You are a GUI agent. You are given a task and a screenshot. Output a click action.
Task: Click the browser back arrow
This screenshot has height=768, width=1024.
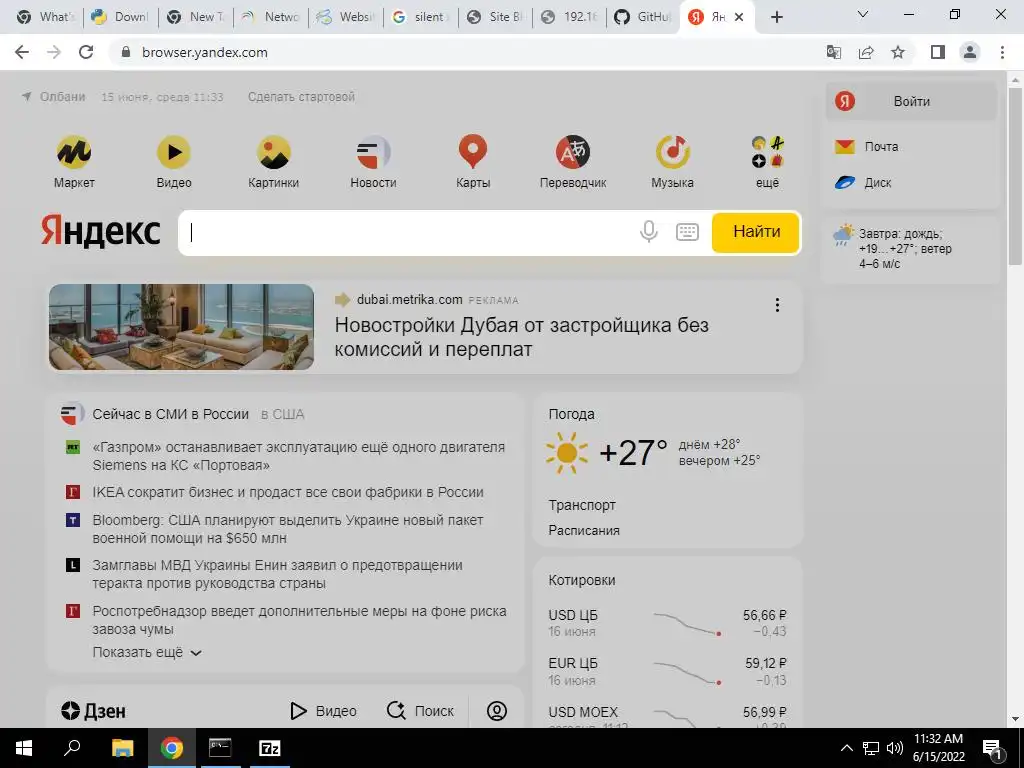tap(22, 52)
